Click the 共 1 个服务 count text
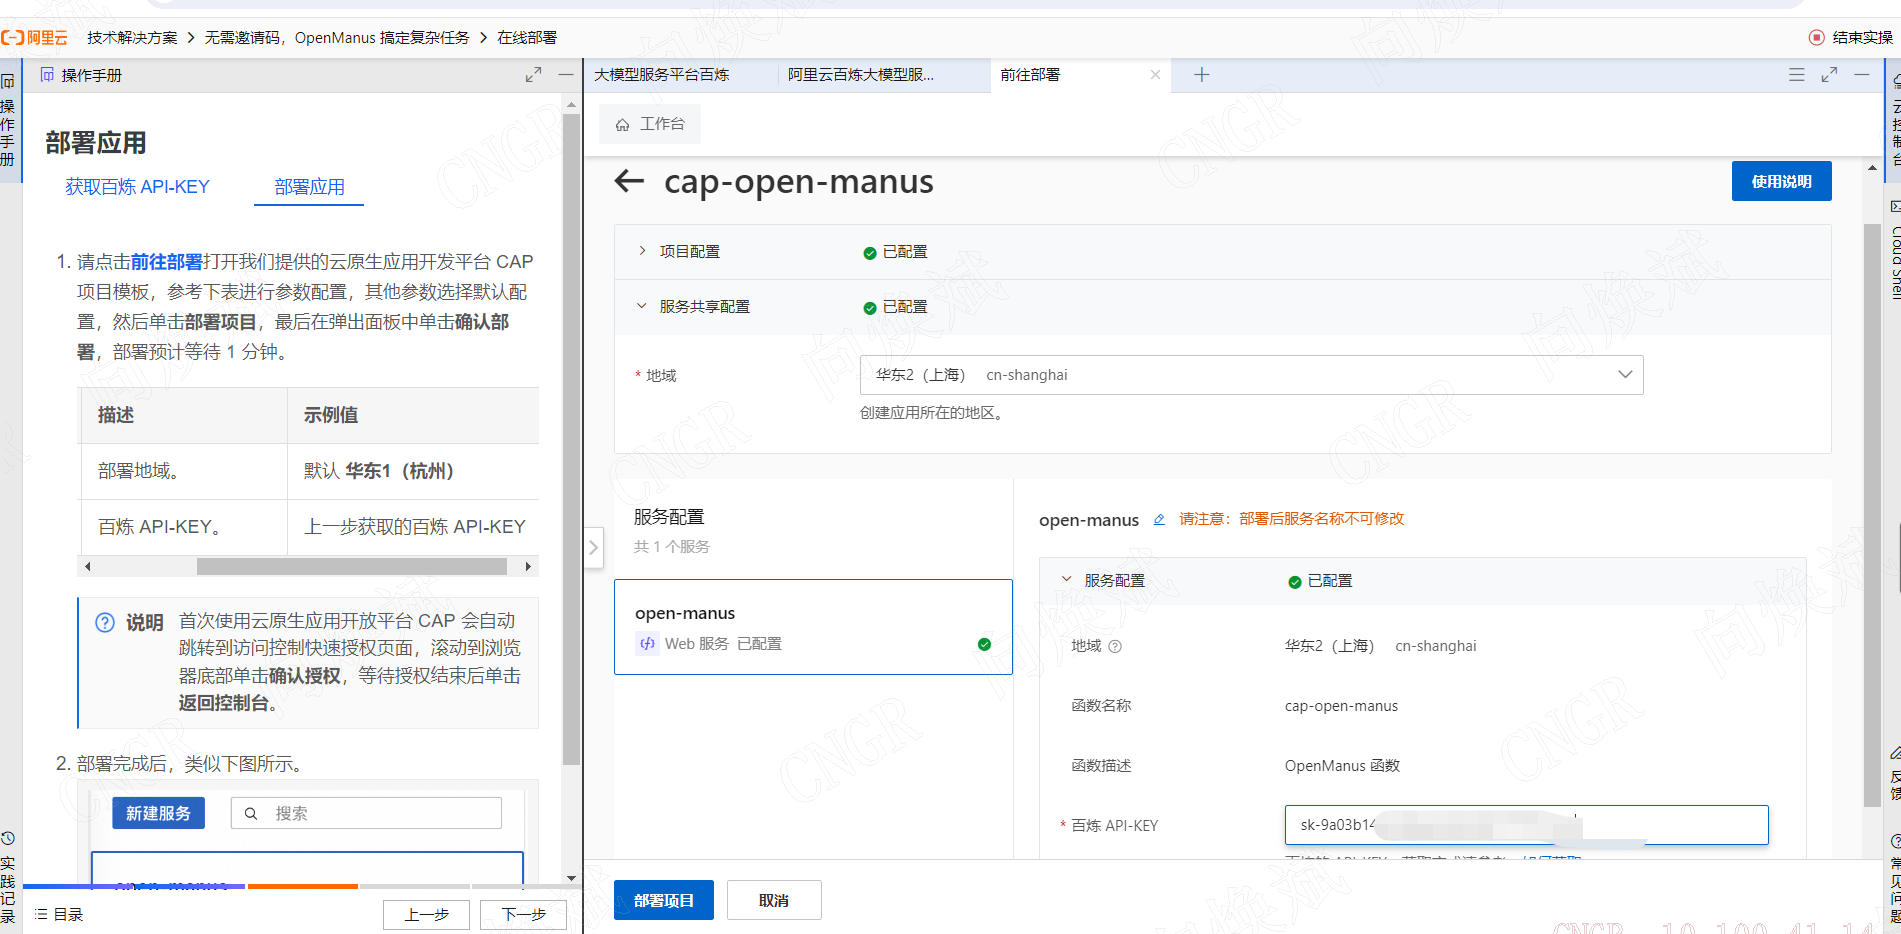Viewport: 1901px width, 934px height. click(671, 547)
